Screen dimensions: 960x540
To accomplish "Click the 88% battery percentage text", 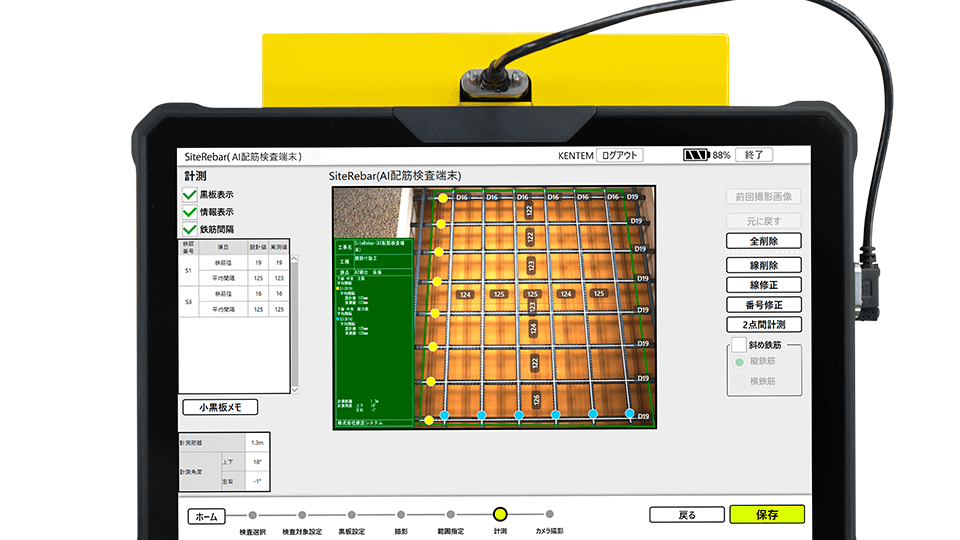I will (x=721, y=156).
